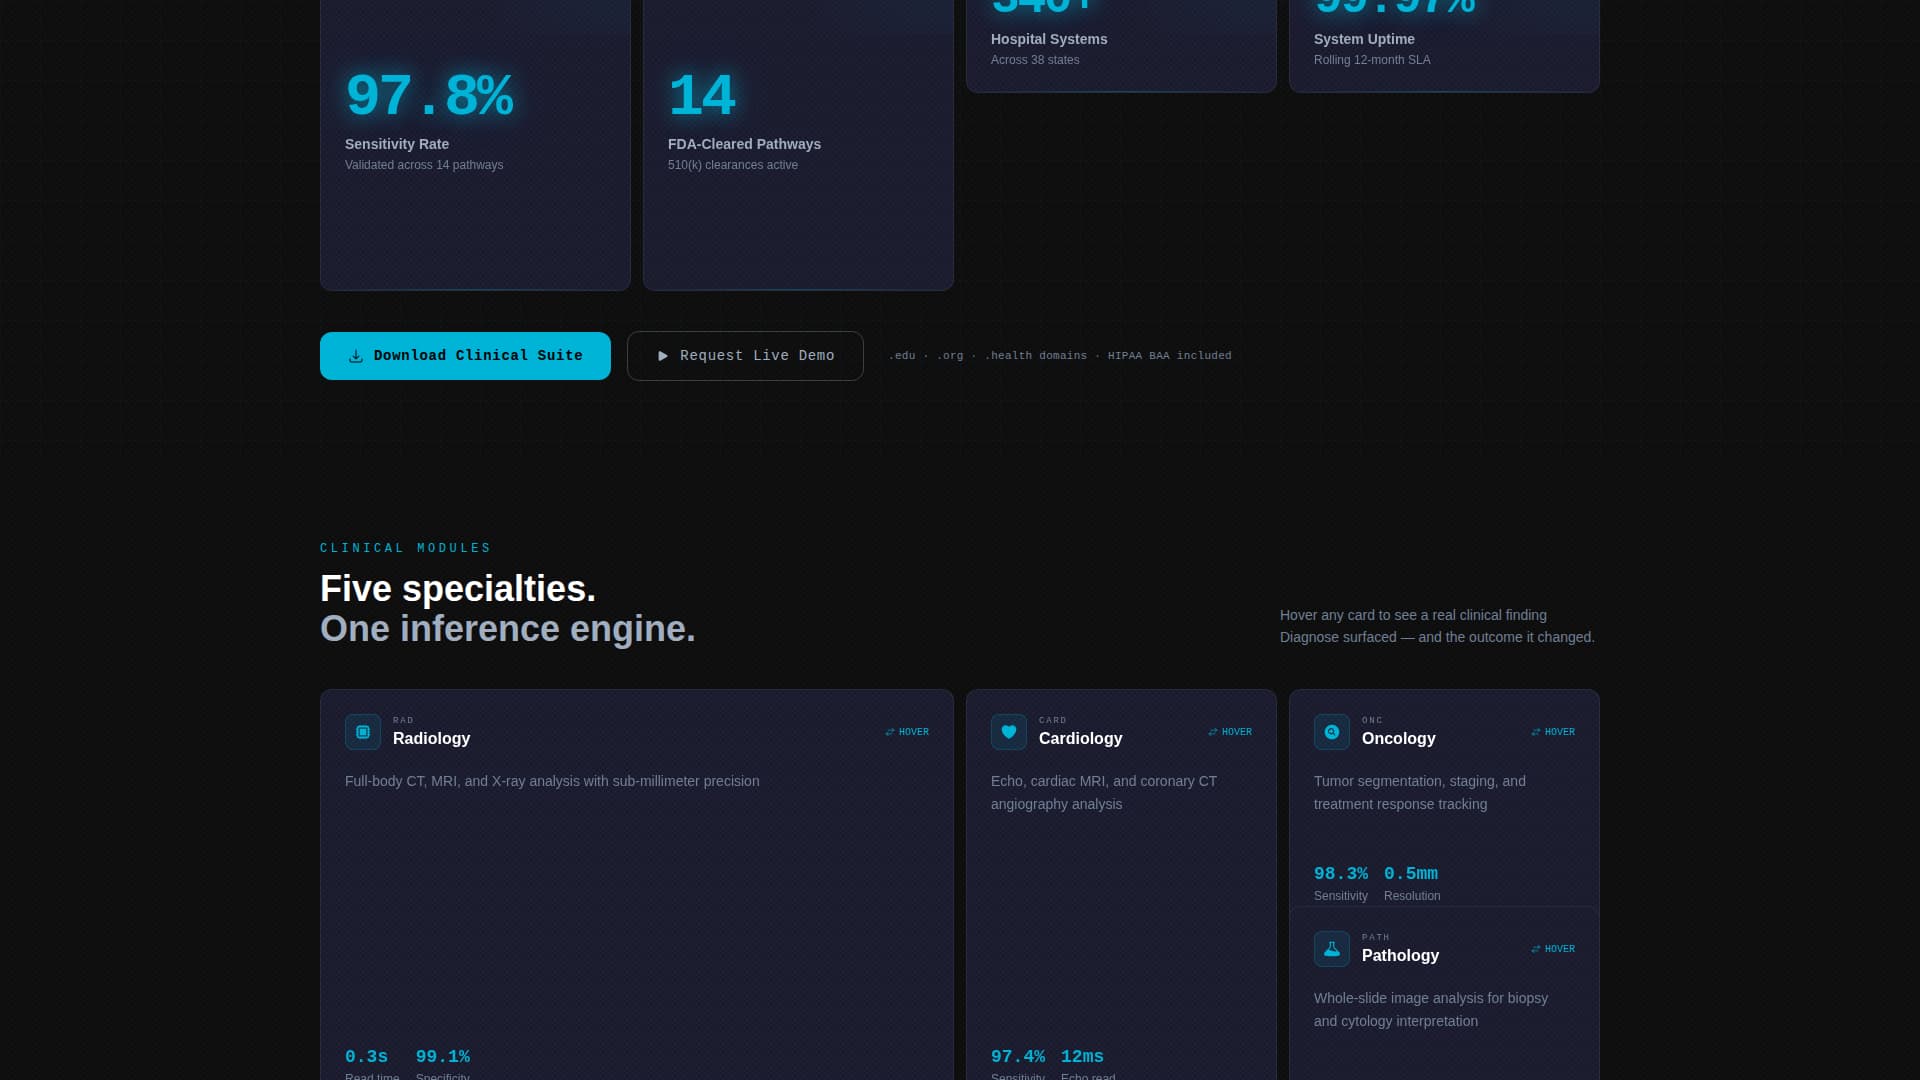1920x1080 pixels.
Task: Click the Oncology module icon
Action: click(x=1332, y=732)
